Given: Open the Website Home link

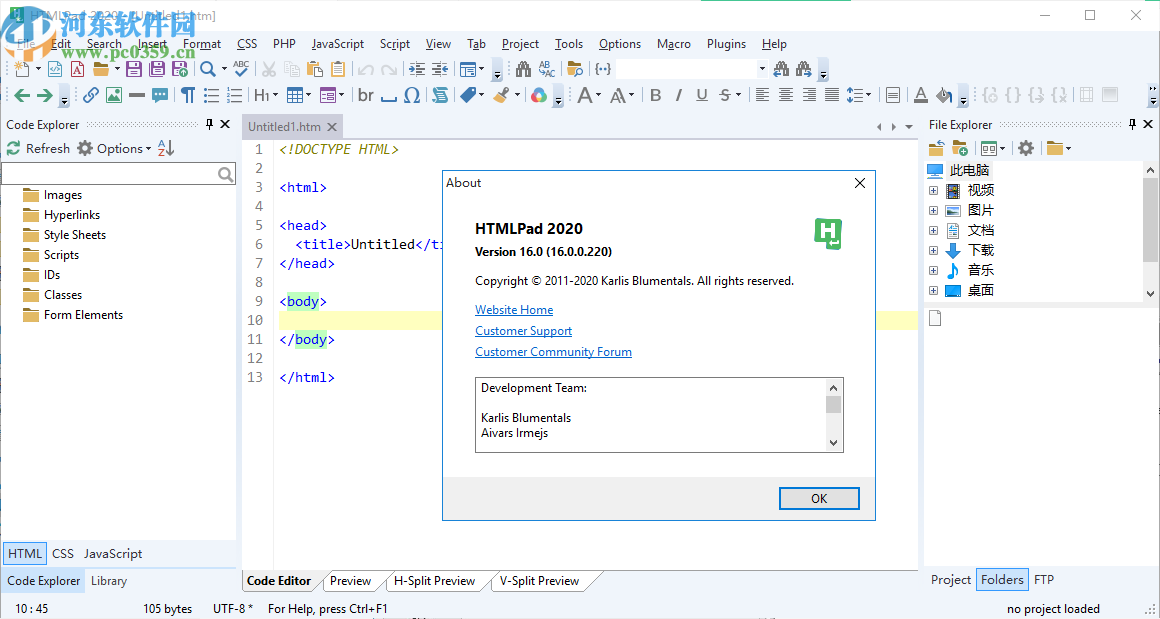Looking at the screenshot, I should pos(514,310).
